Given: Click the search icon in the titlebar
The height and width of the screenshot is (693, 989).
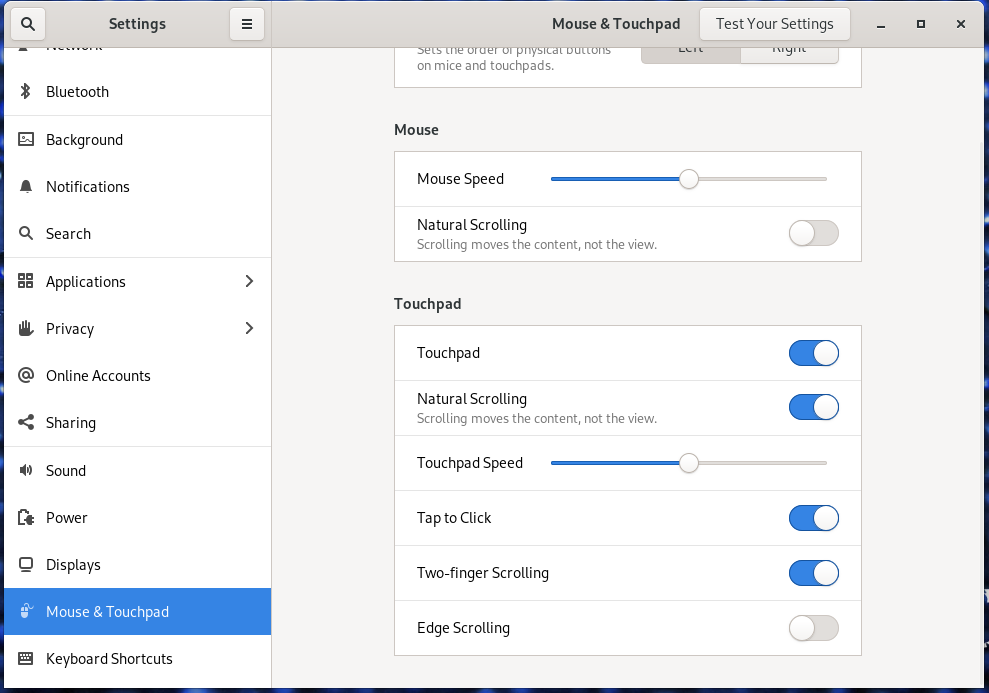Looking at the screenshot, I should point(27,23).
